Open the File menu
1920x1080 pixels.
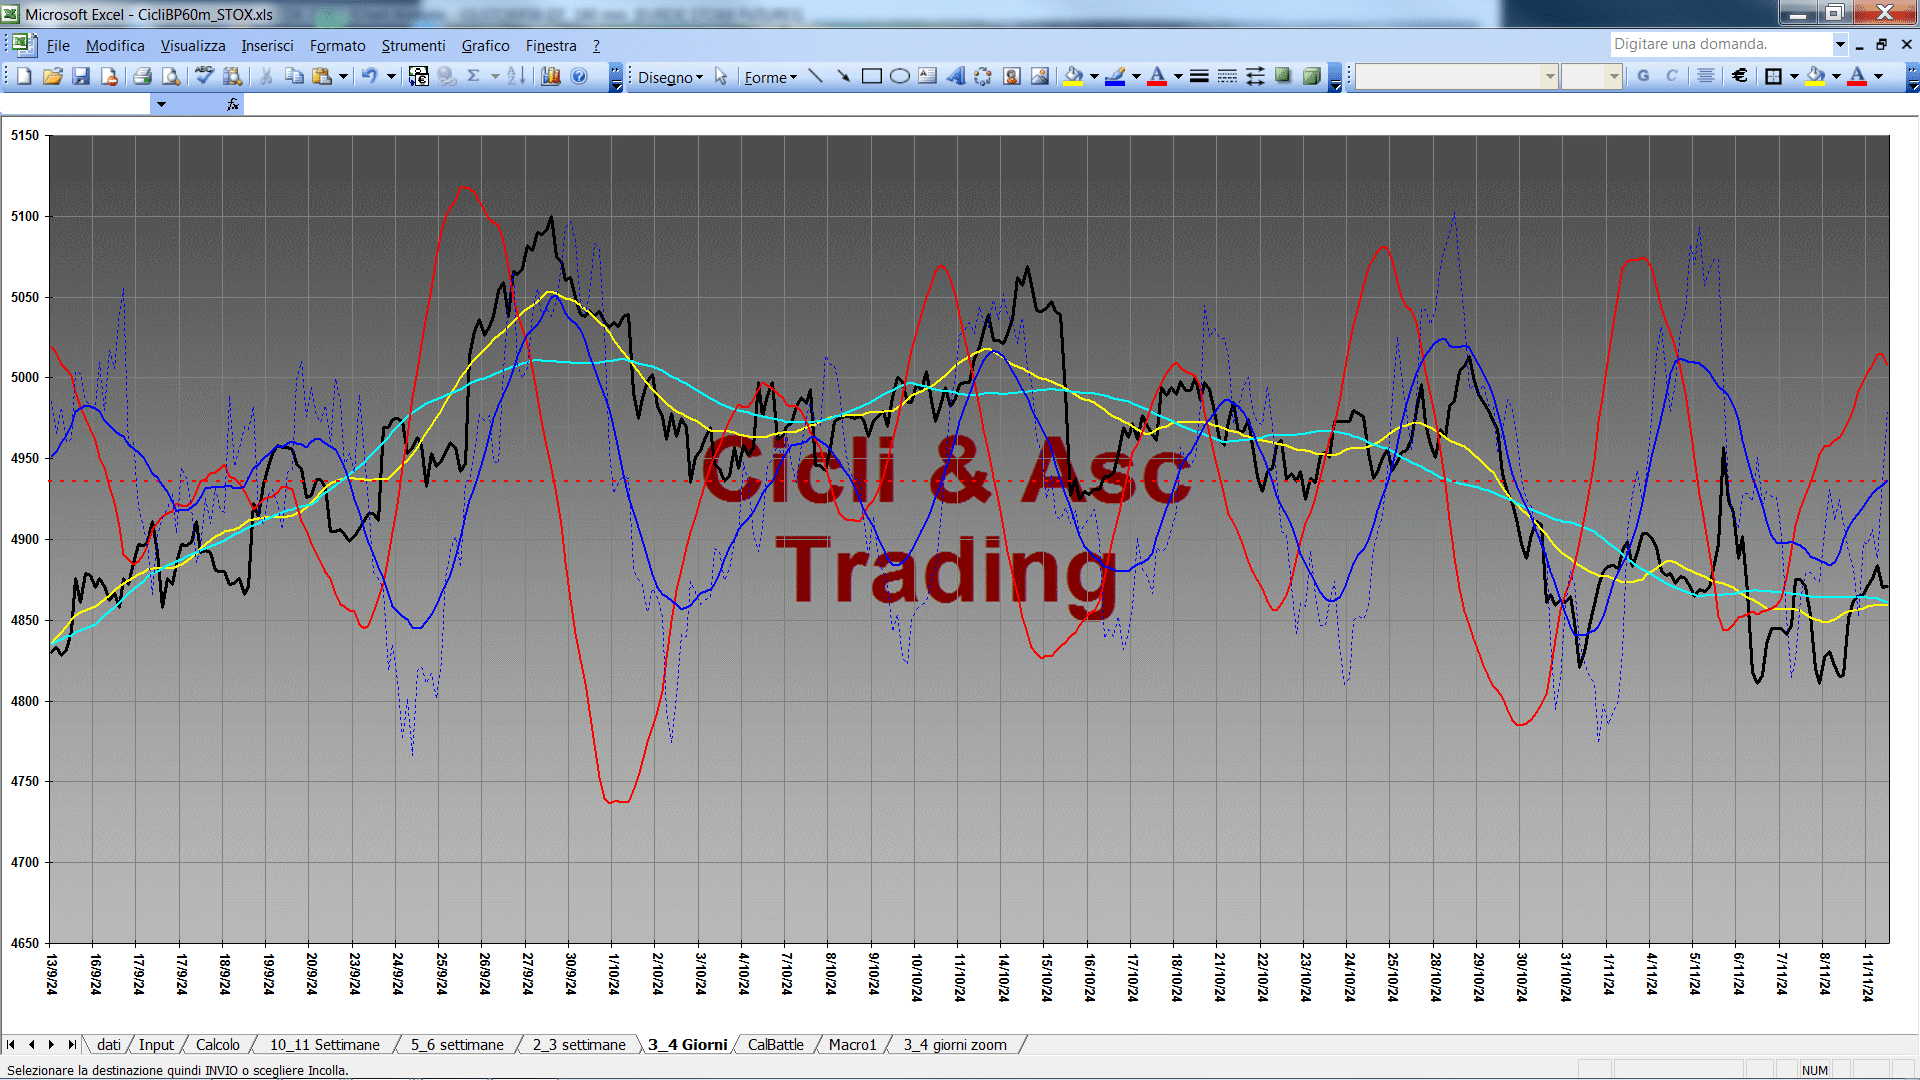pyautogui.click(x=58, y=46)
